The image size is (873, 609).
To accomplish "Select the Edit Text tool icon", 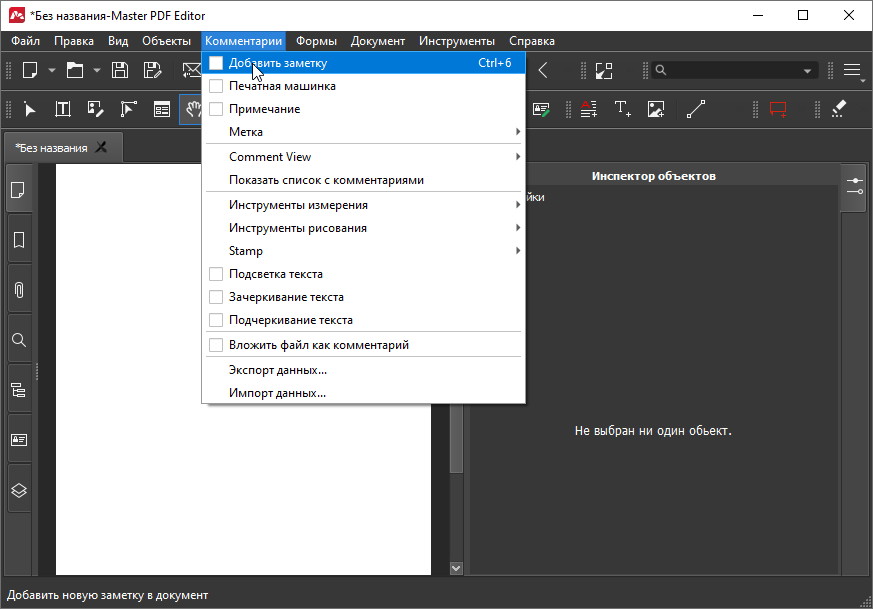I will 63,109.
